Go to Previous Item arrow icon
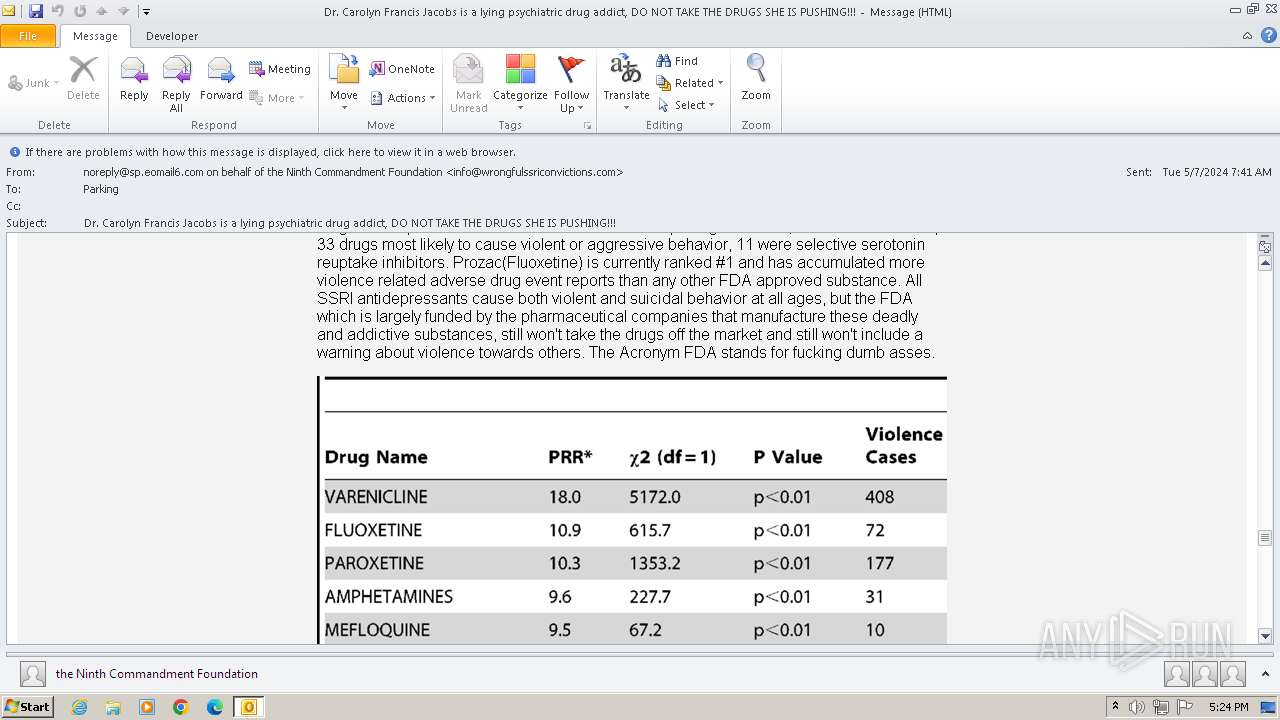The width and height of the screenshot is (1280, 720). tap(102, 11)
